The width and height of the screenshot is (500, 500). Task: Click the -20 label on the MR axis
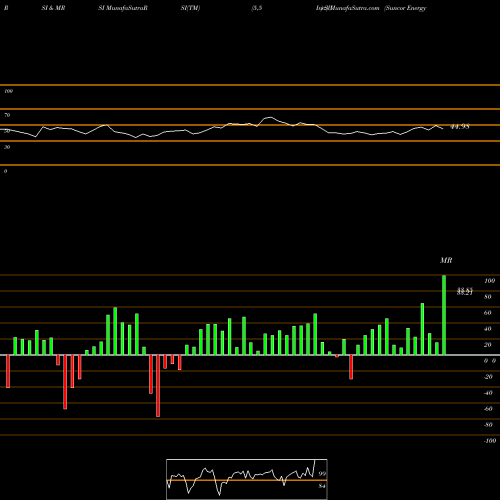[x=488, y=377]
